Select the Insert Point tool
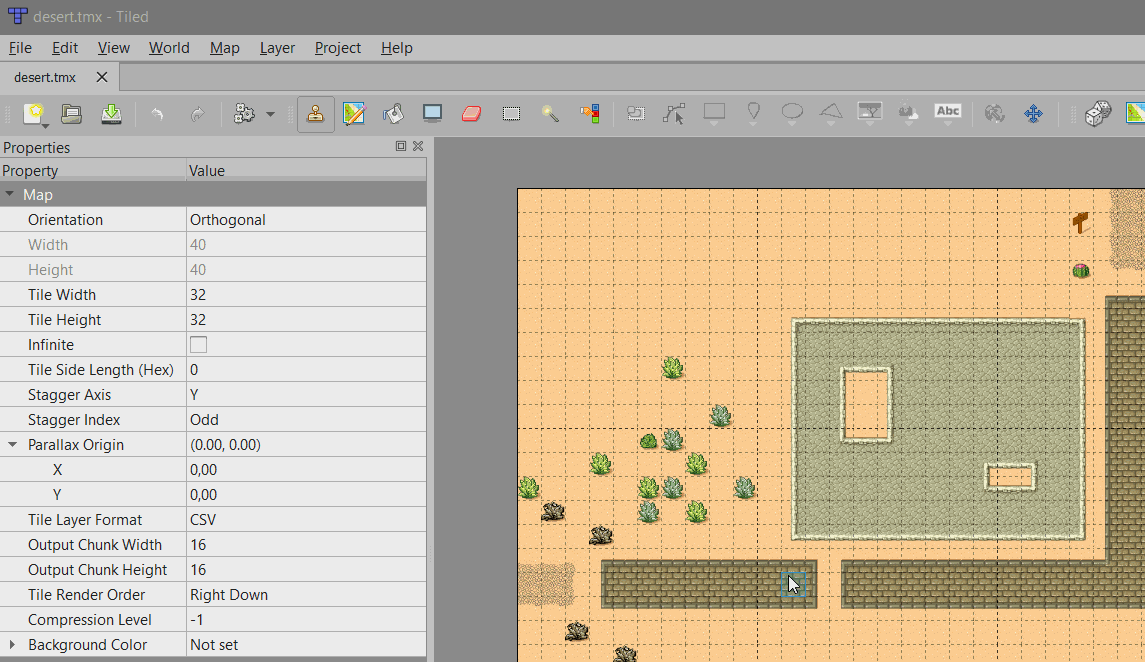Screen dimensions: 1145x662 753,113
